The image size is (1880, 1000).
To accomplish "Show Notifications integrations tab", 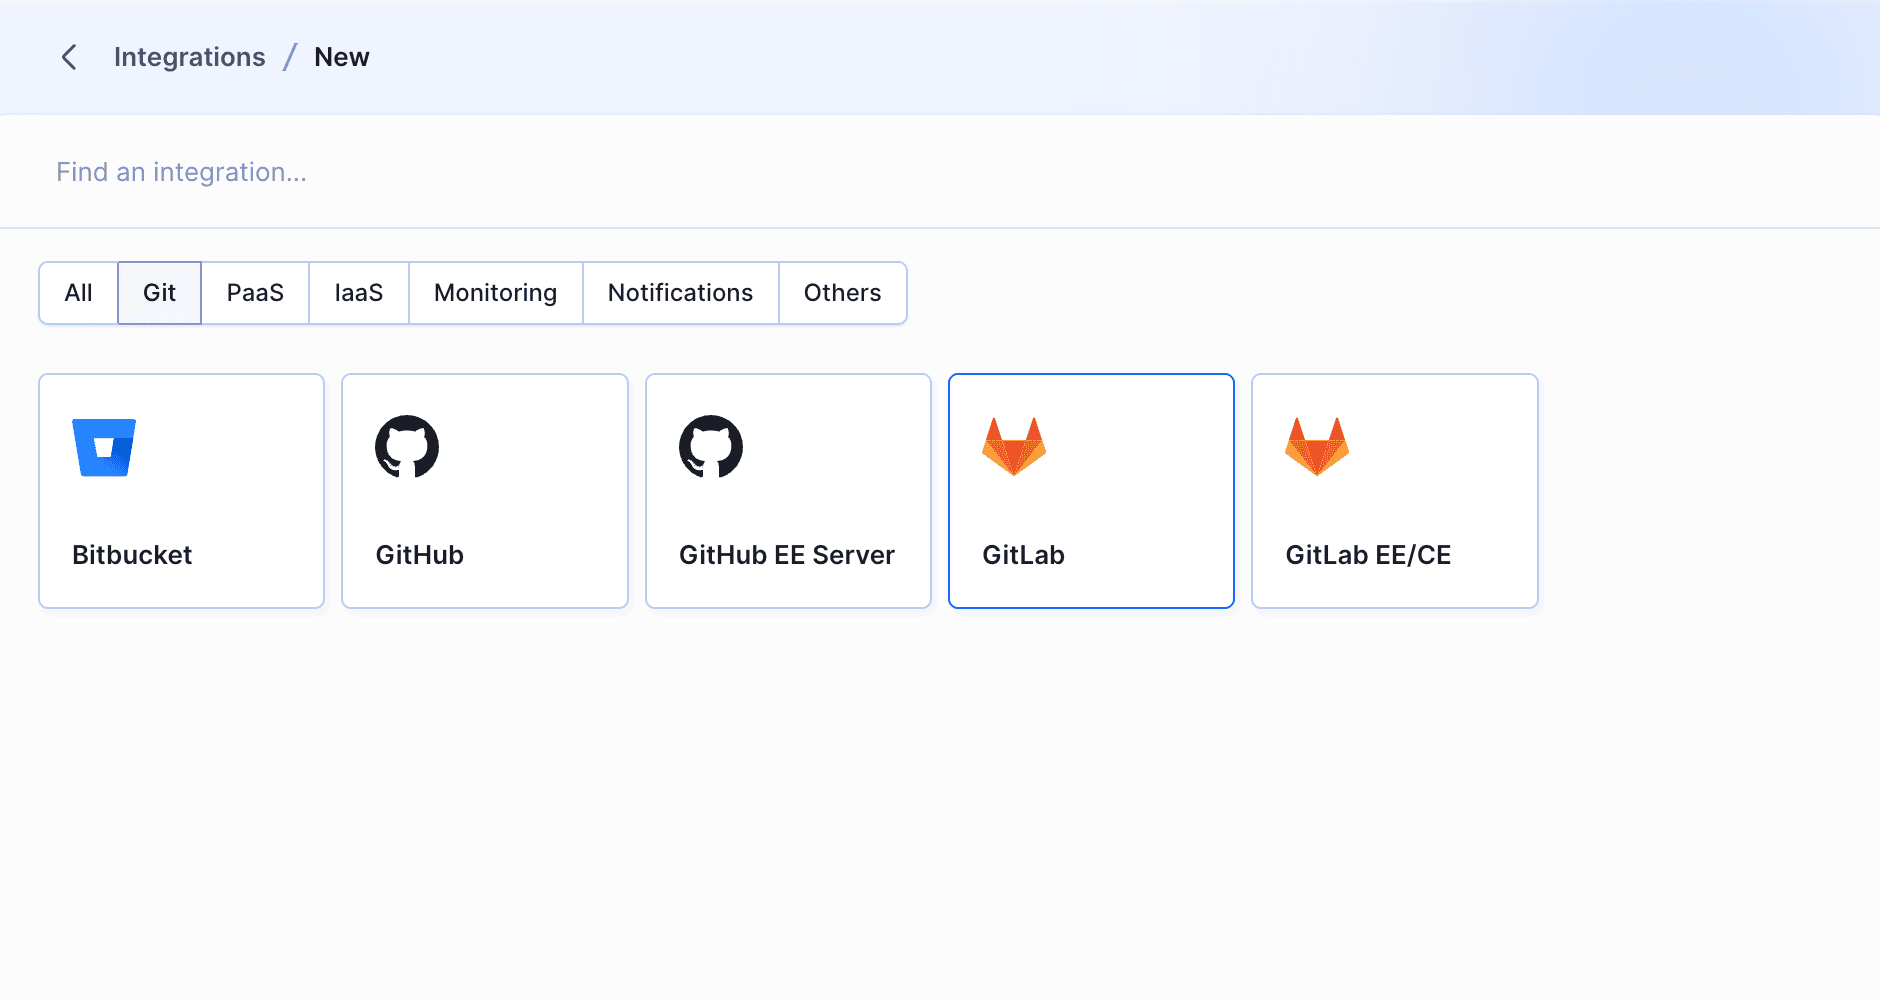I will (x=681, y=293).
